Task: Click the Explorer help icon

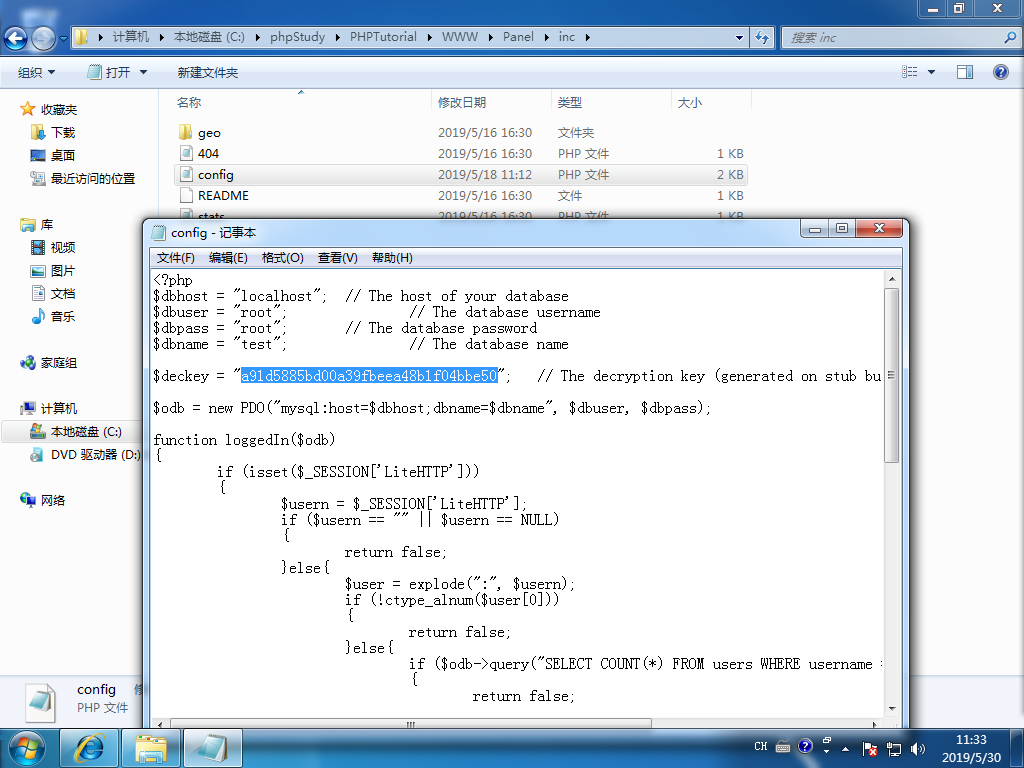Action: (x=1000, y=72)
